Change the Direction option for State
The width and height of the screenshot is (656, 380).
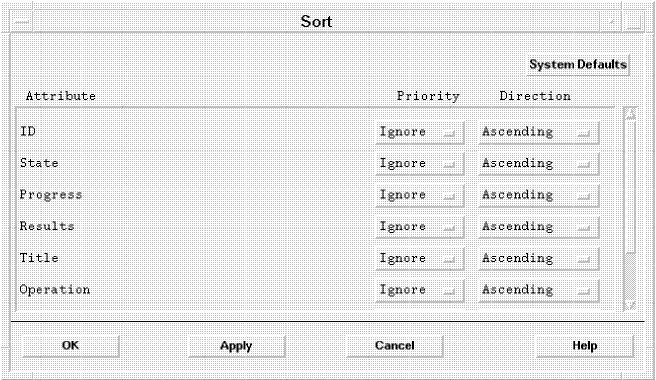coord(539,164)
